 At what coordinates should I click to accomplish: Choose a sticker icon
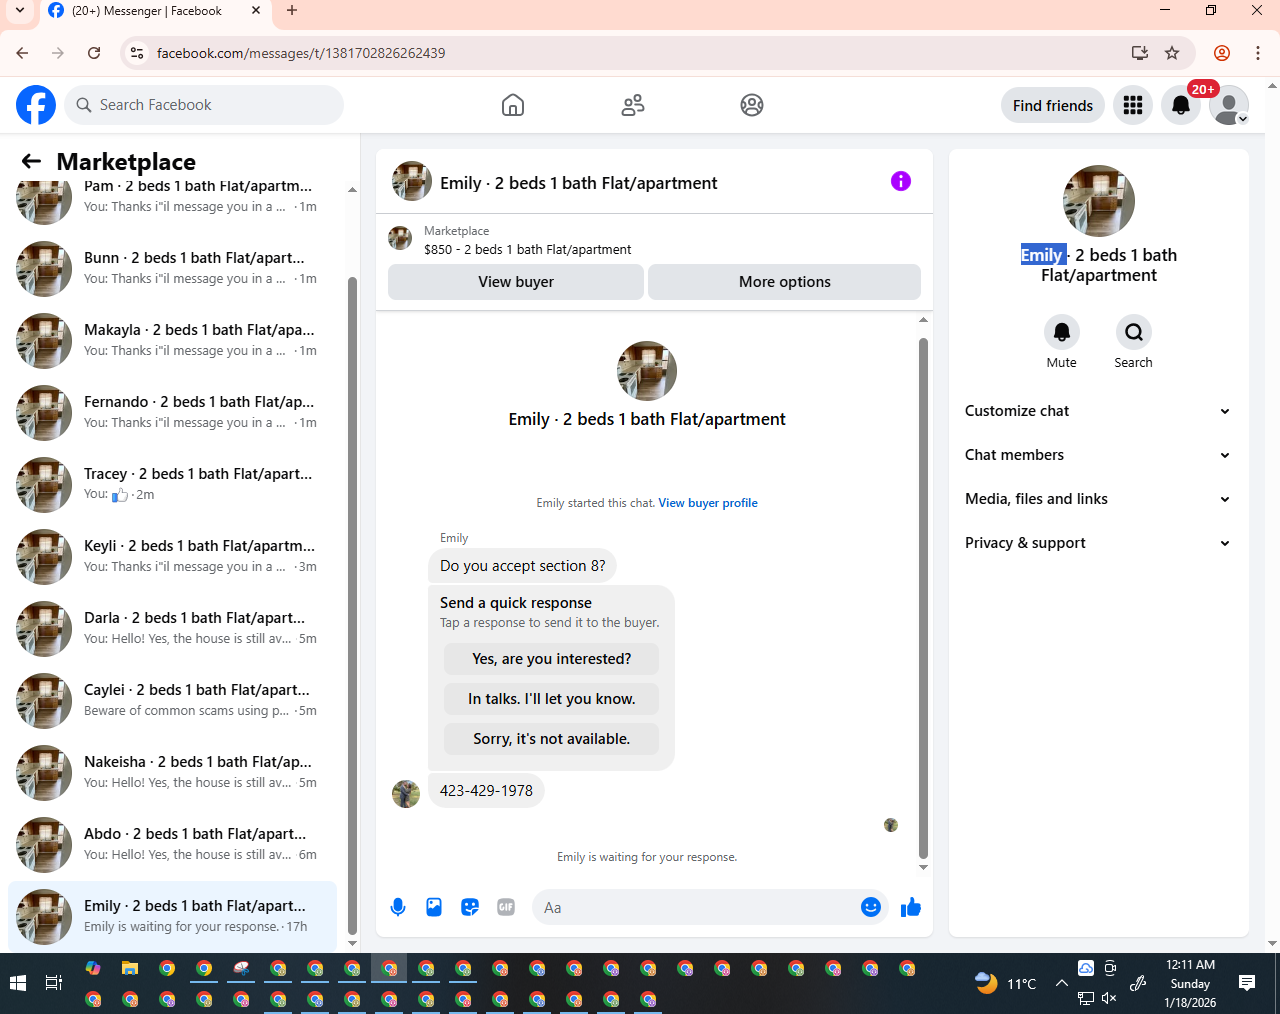click(470, 907)
